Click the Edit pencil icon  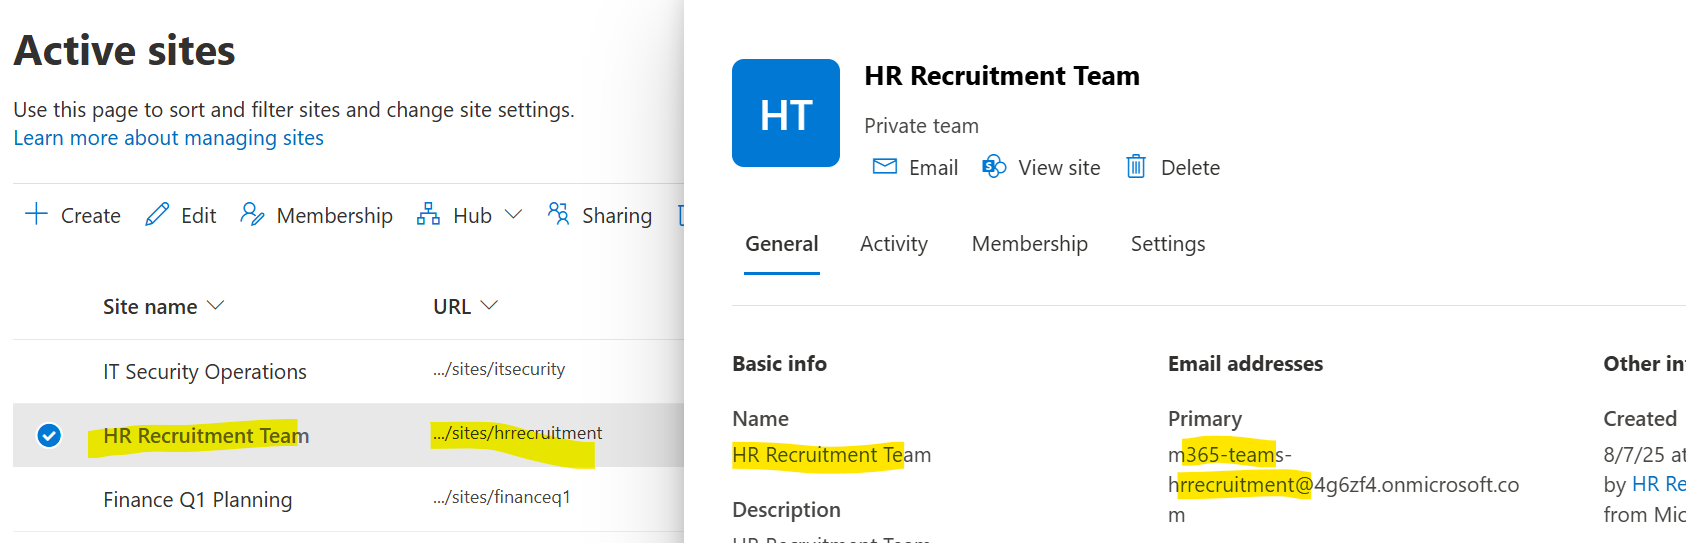[157, 215]
